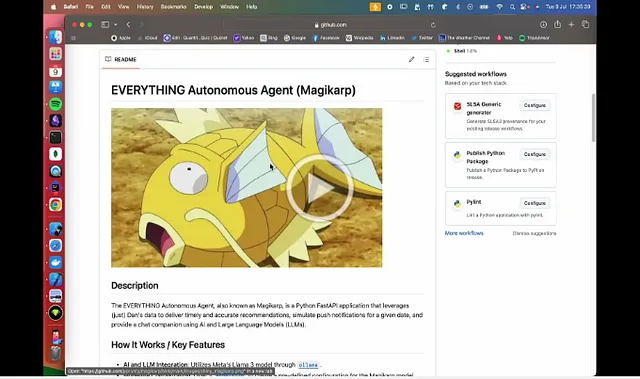Go forward in Safari
Viewport: 640px width, 379px height.
coord(141,24)
